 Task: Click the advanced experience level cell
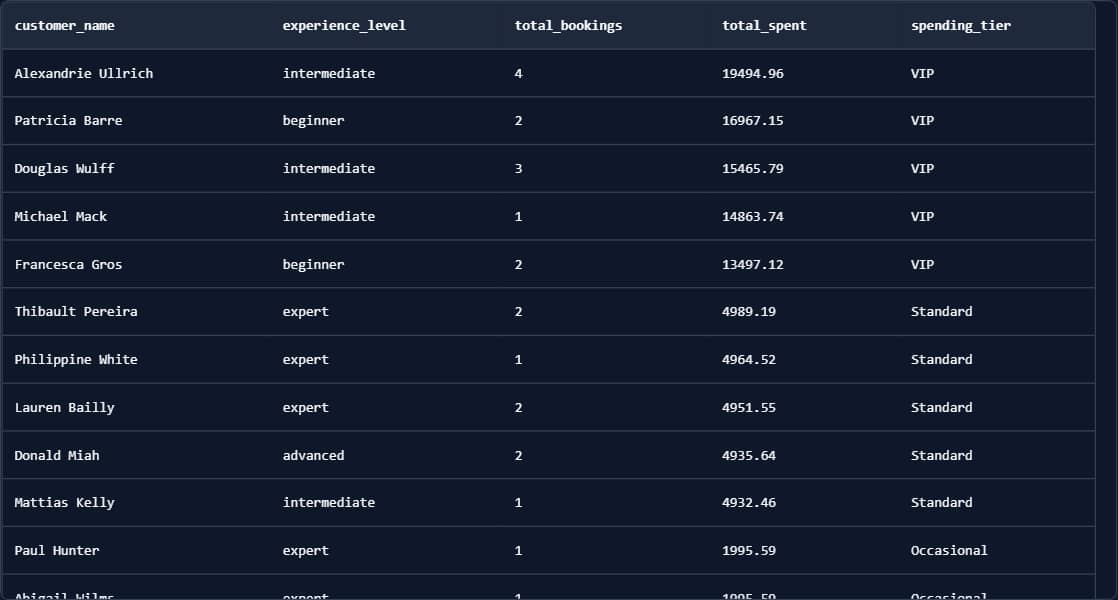tap(313, 456)
